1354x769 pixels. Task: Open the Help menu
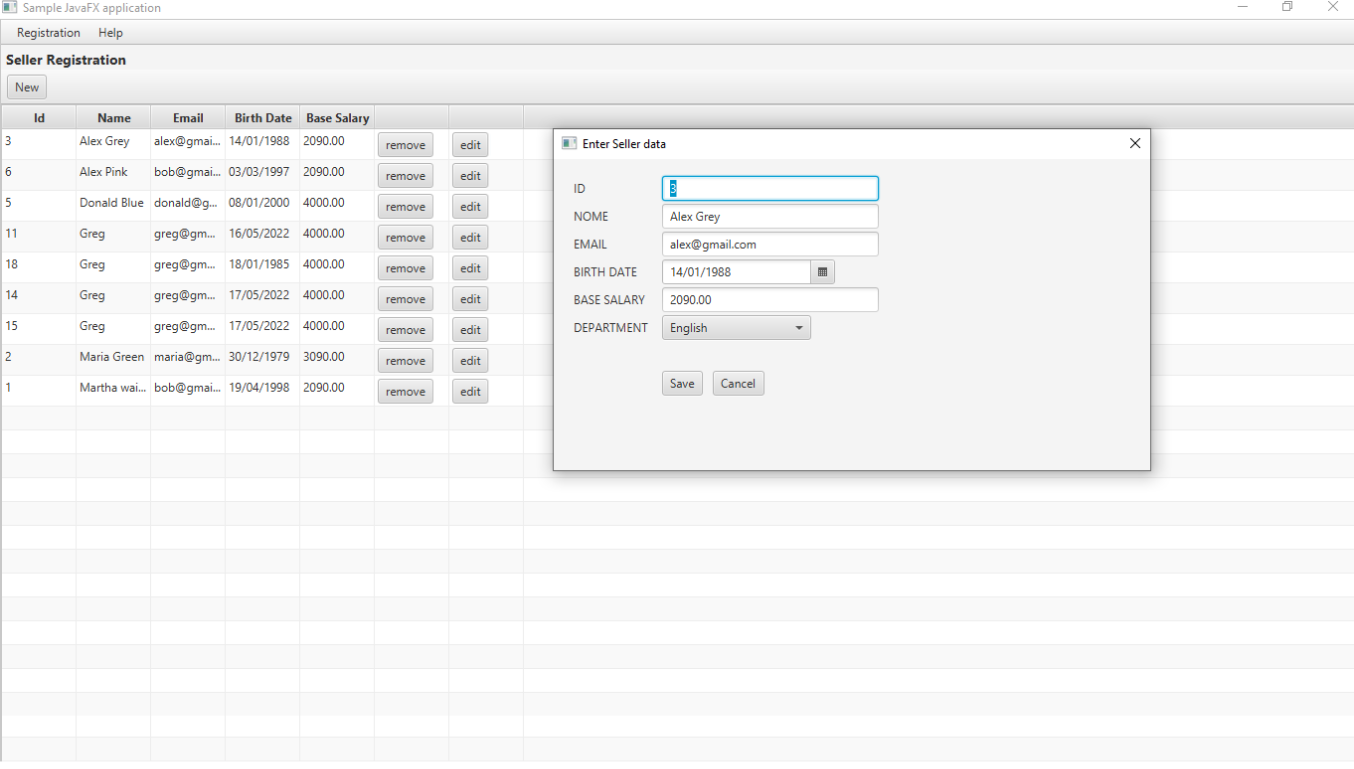(x=110, y=32)
